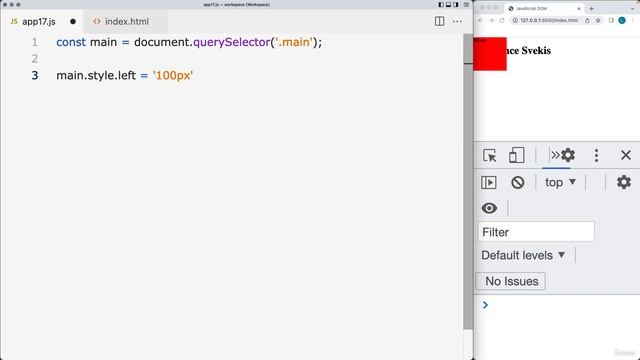The height and width of the screenshot is (360, 640).
Task: Show the console sidebar
Action: tap(489, 182)
